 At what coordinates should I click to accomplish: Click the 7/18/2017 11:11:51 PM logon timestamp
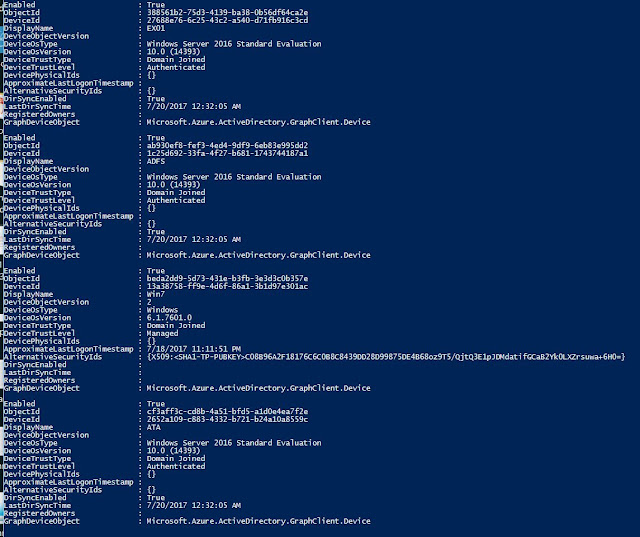click(194, 348)
